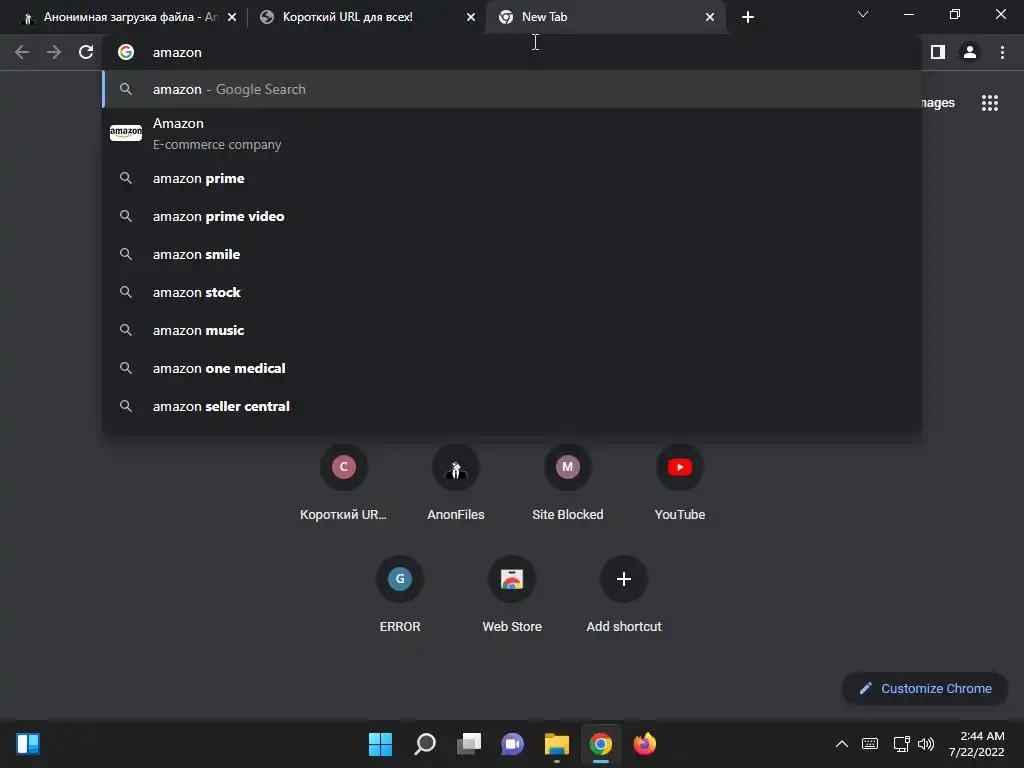Open the YouTube shortcut tile

pos(680,482)
